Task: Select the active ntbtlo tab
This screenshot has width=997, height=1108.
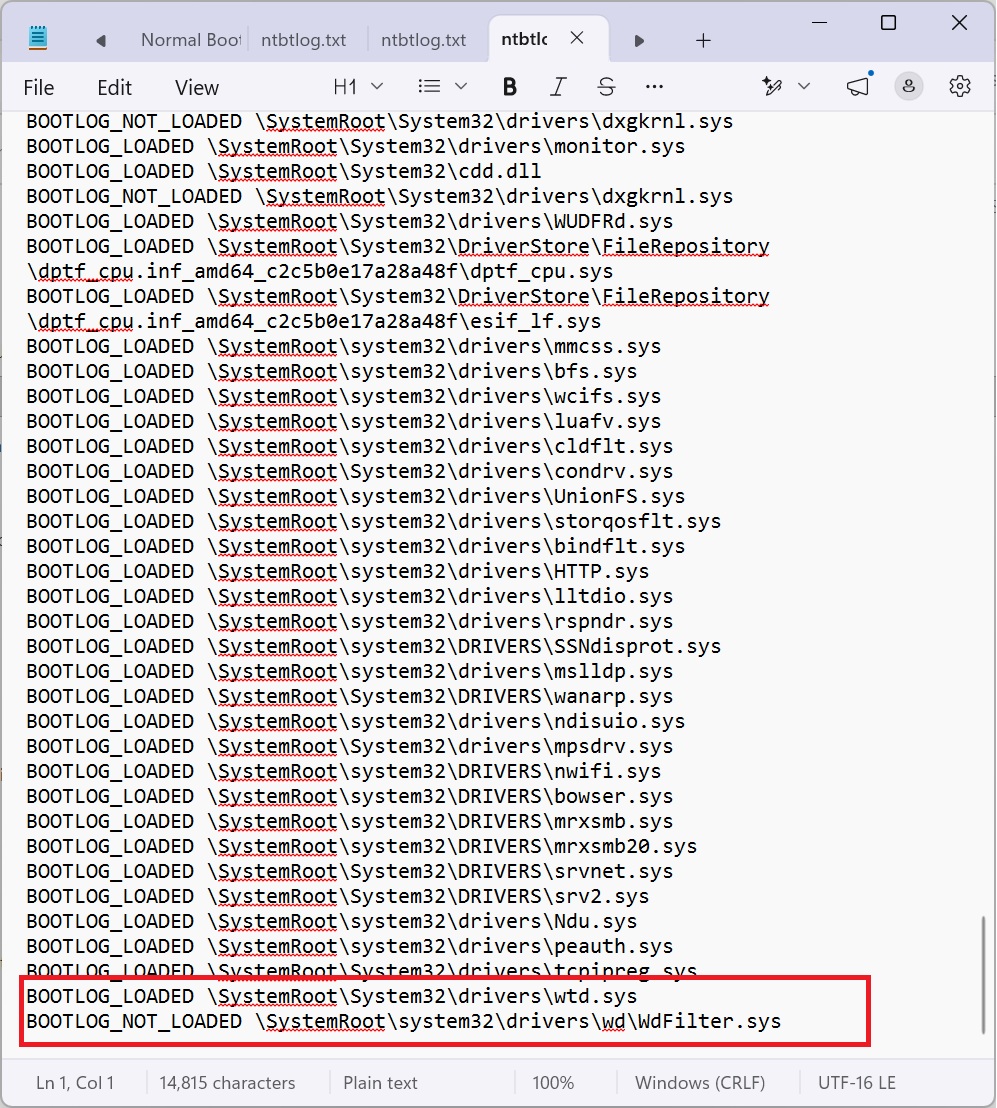Action: [524, 39]
